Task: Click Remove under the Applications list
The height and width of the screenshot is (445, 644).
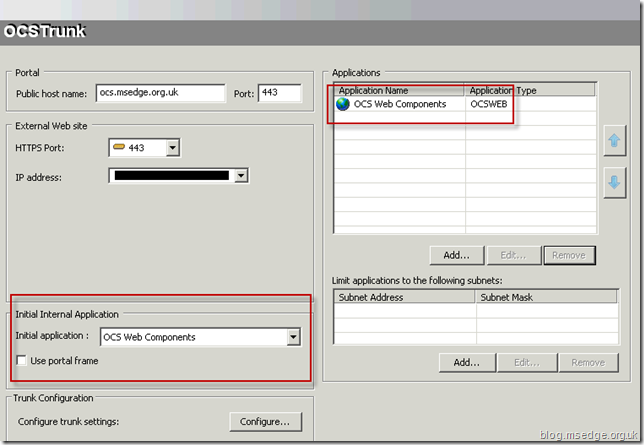Action: point(569,255)
